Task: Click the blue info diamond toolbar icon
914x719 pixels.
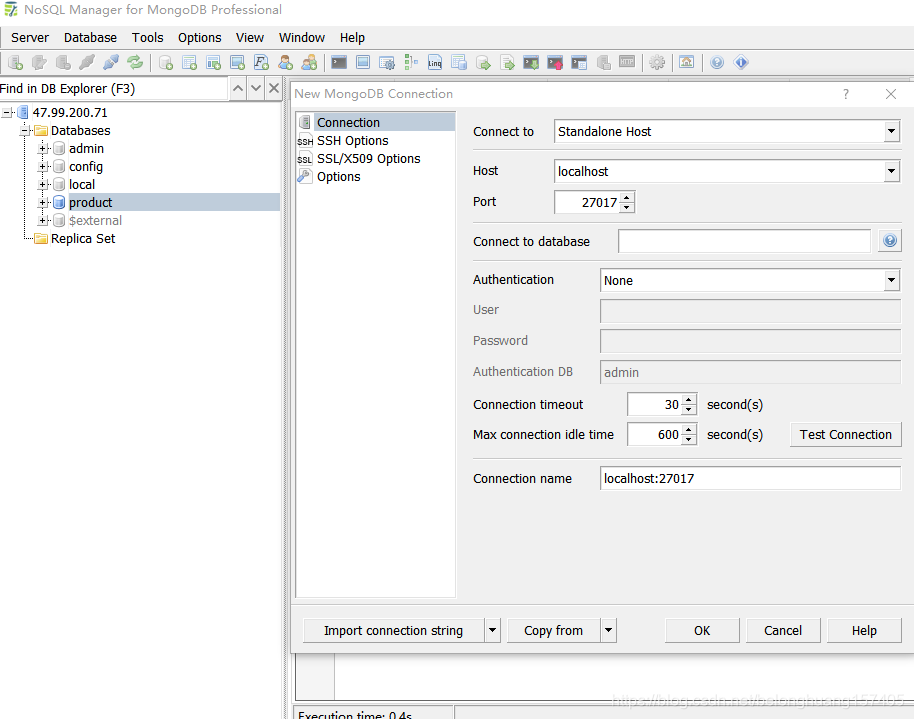Action: pyautogui.click(x=741, y=62)
